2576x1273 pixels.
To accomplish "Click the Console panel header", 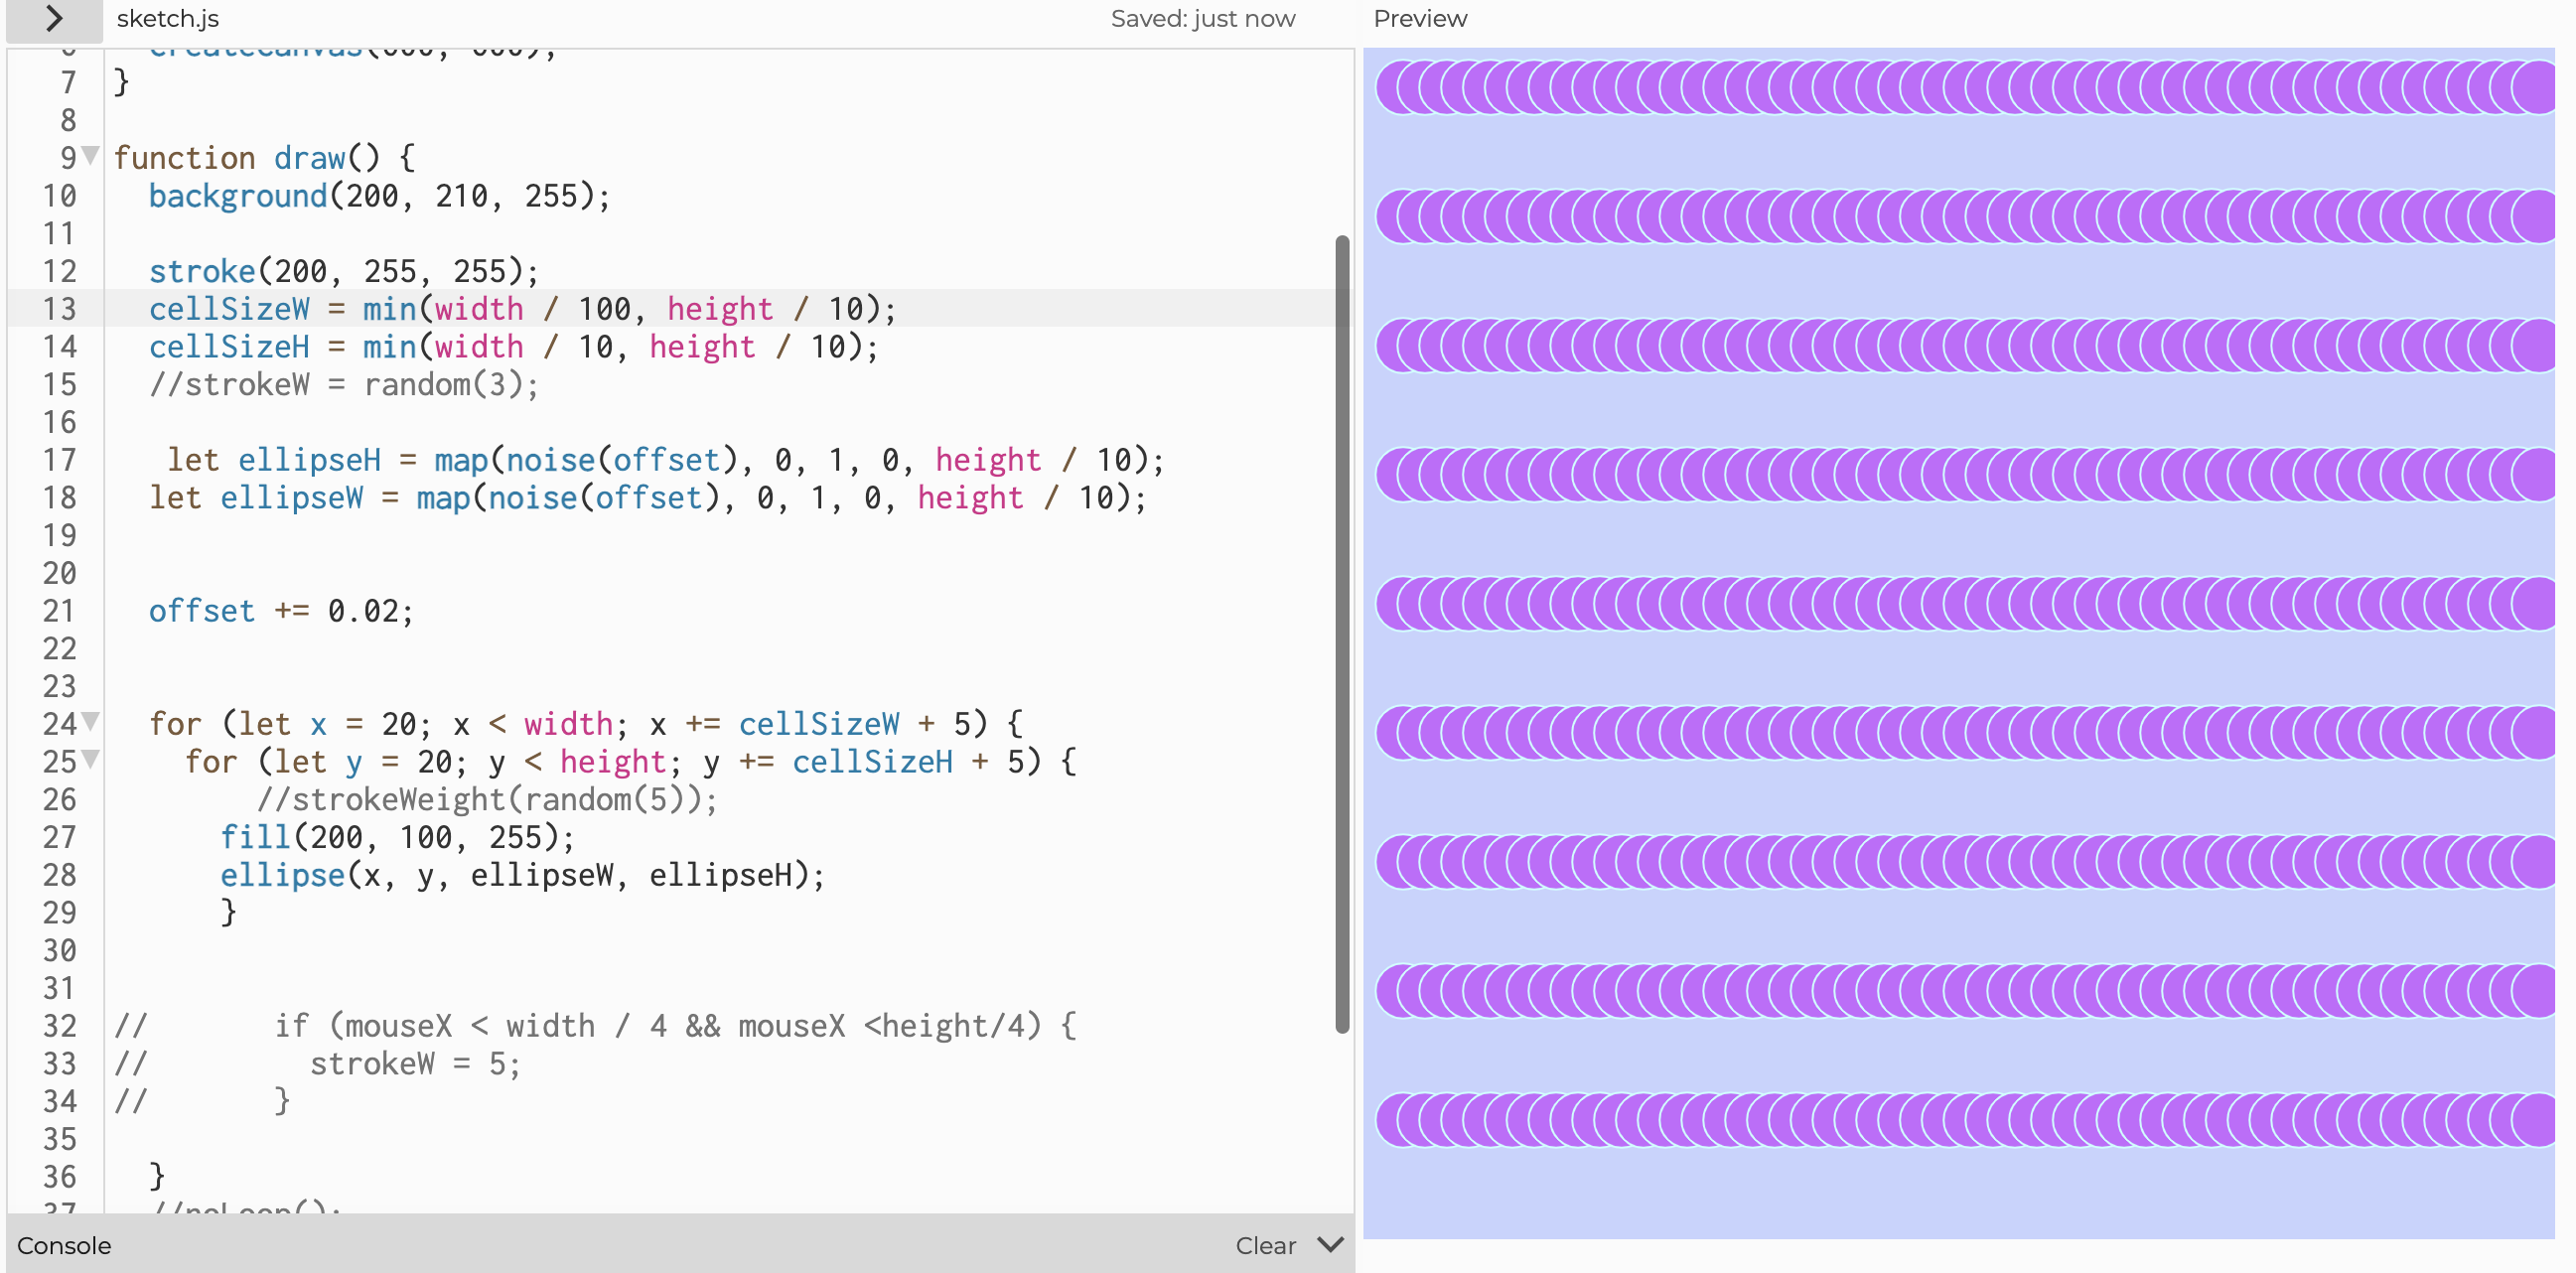I will (64, 1245).
